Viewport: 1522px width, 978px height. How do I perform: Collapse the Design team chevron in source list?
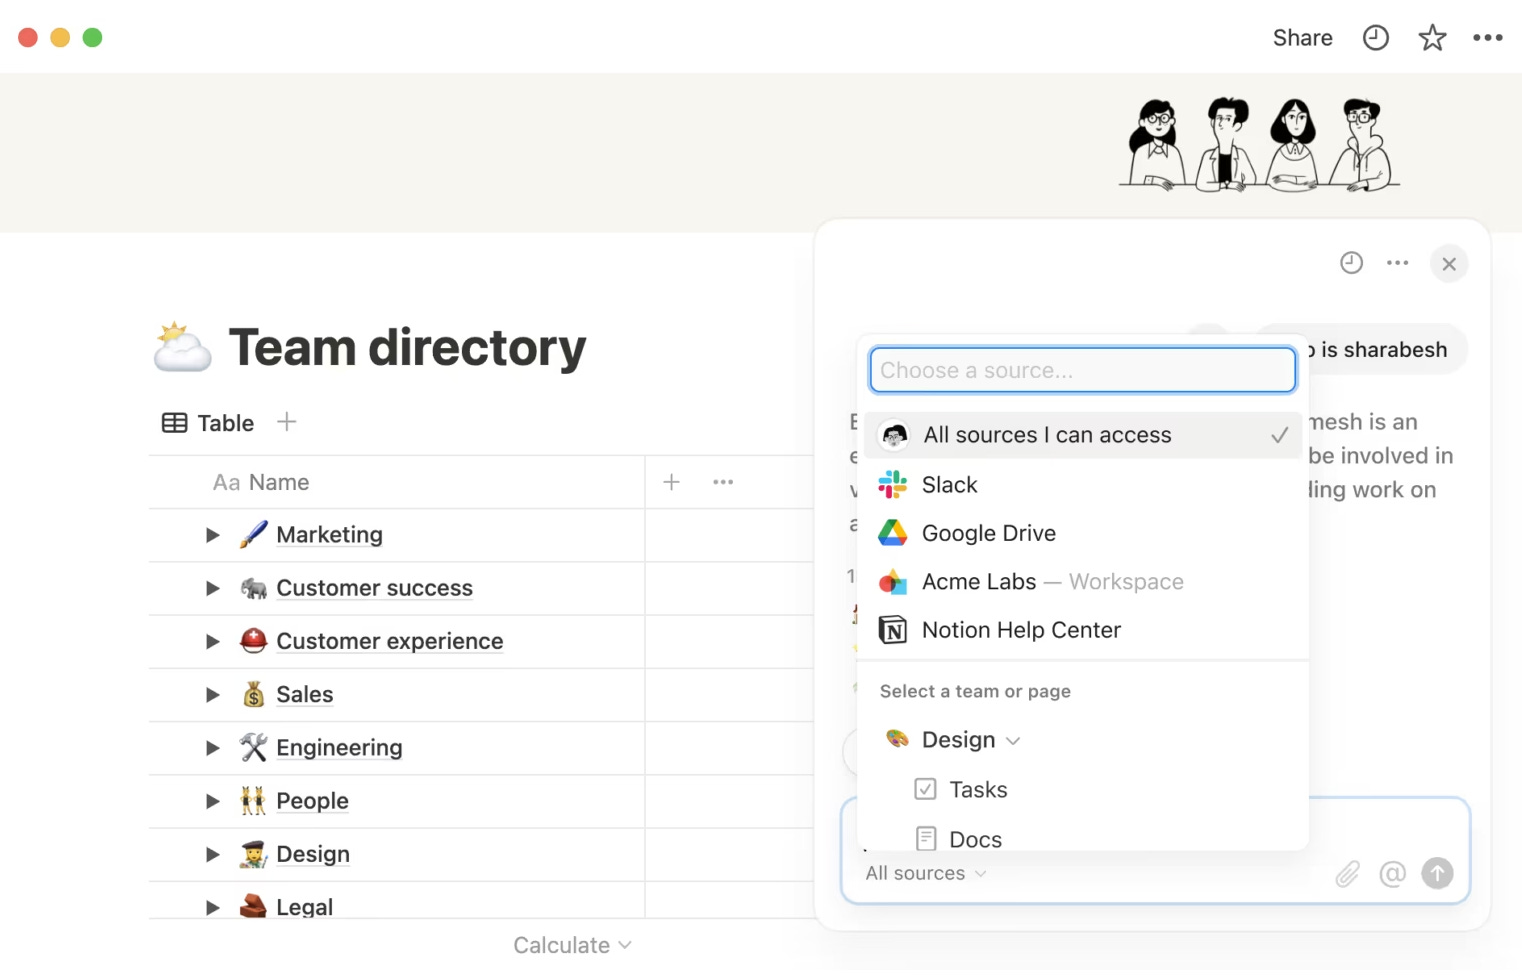1013,741
